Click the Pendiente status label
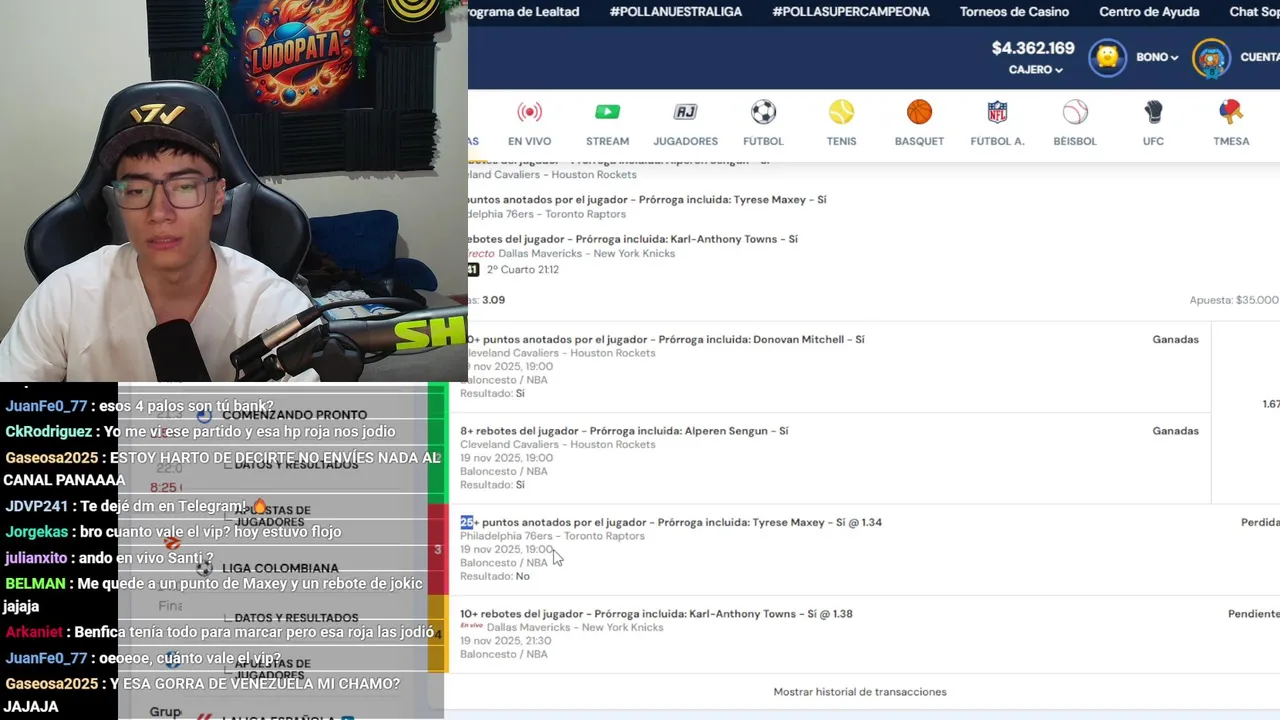 point(1254,614)
